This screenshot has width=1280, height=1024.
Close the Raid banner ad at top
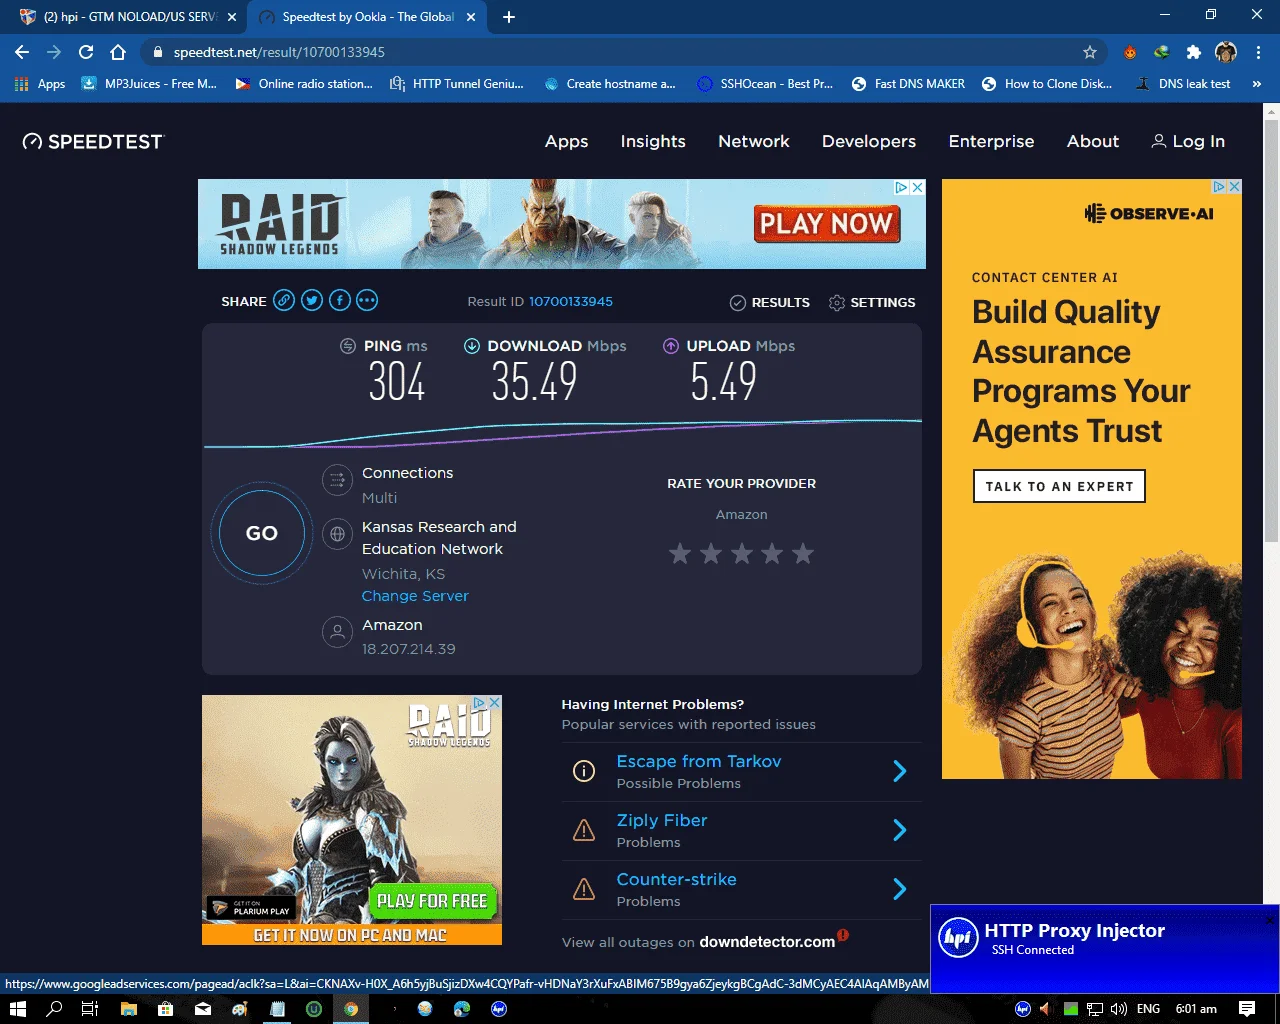(x=917, y=187)
